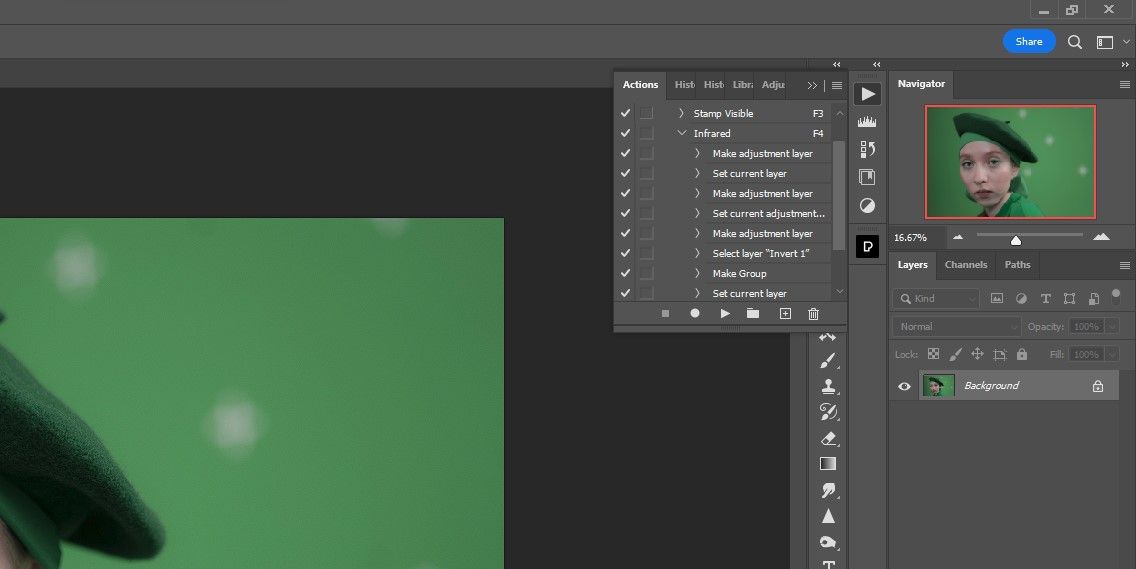Open the Kind layer filter dropdown
Image resolution: width=1136 pixels, height=569 pixels.
[x=936, y=298]
